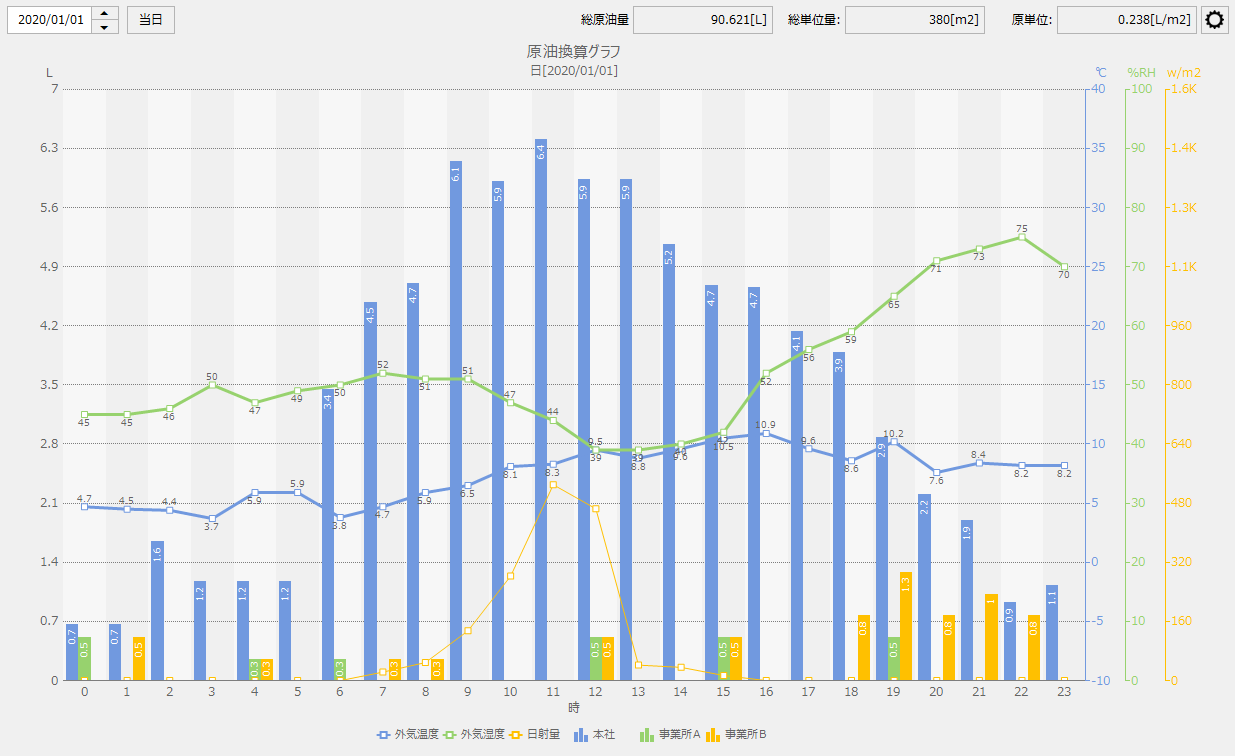The image size is (1235, 756).
Task: Click the 総原油量 value field
Action: click(x=702, y=20)
